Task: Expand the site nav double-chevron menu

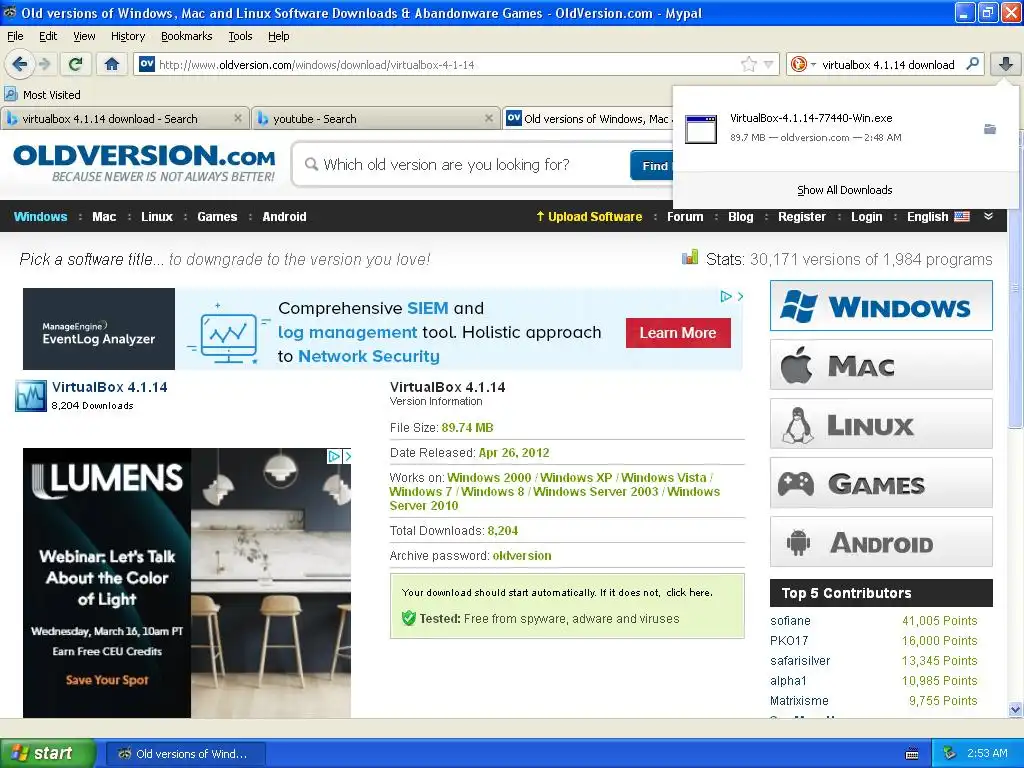Action: 989,216
